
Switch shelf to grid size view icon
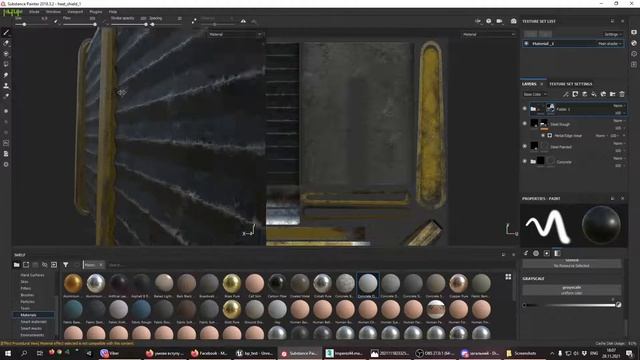click(x=508, y=277)
